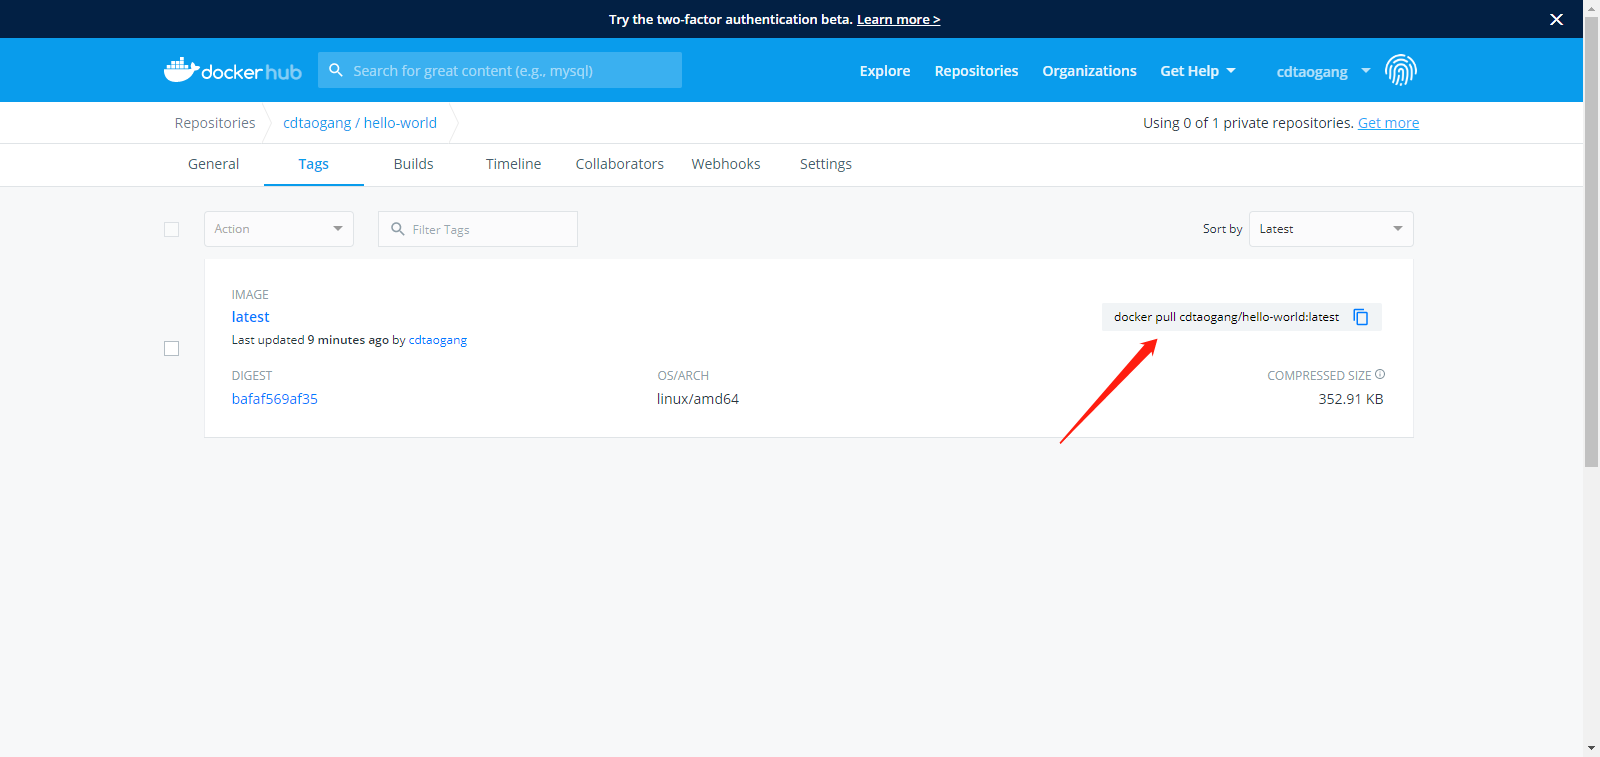Open Organizations in the top navigation
This screenshot has height=757, width=1600.
click(x=1089, y=71)
